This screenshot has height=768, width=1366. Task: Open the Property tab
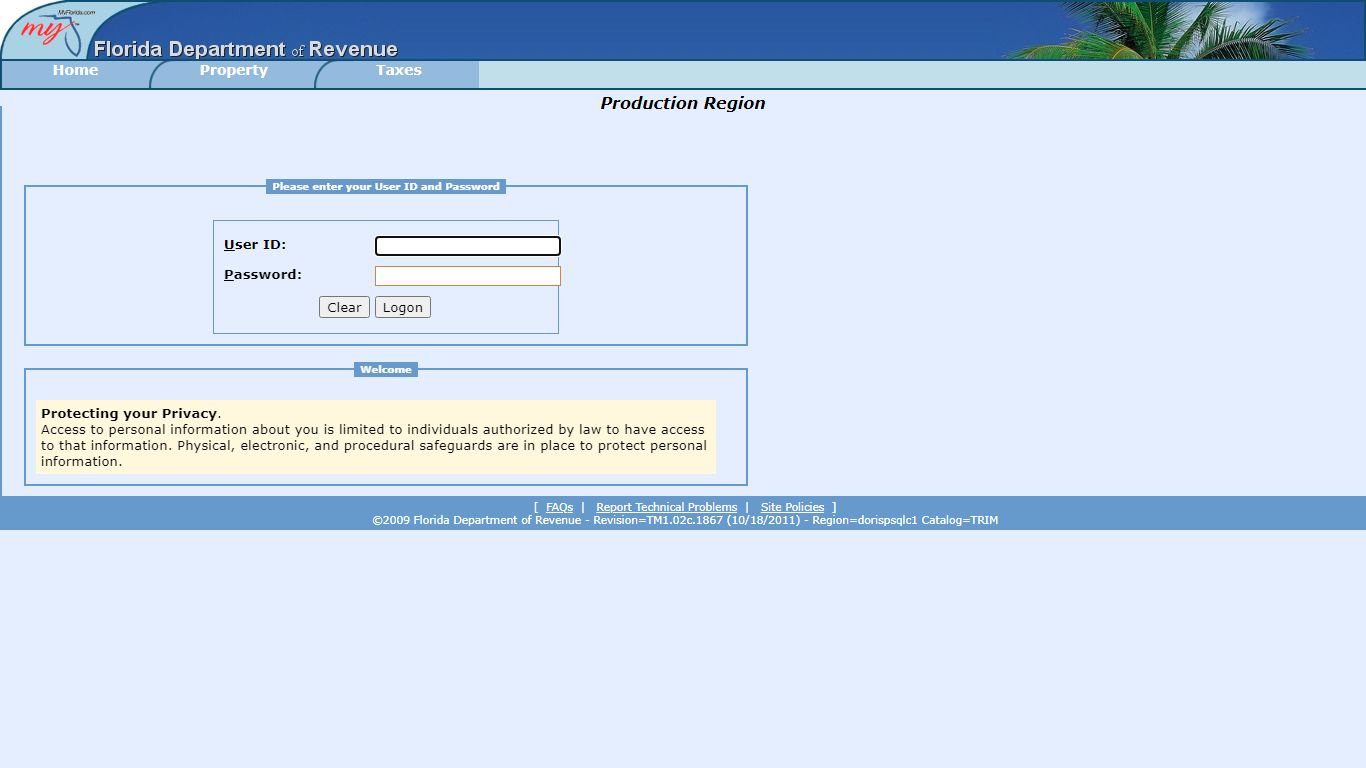[233, 71]
